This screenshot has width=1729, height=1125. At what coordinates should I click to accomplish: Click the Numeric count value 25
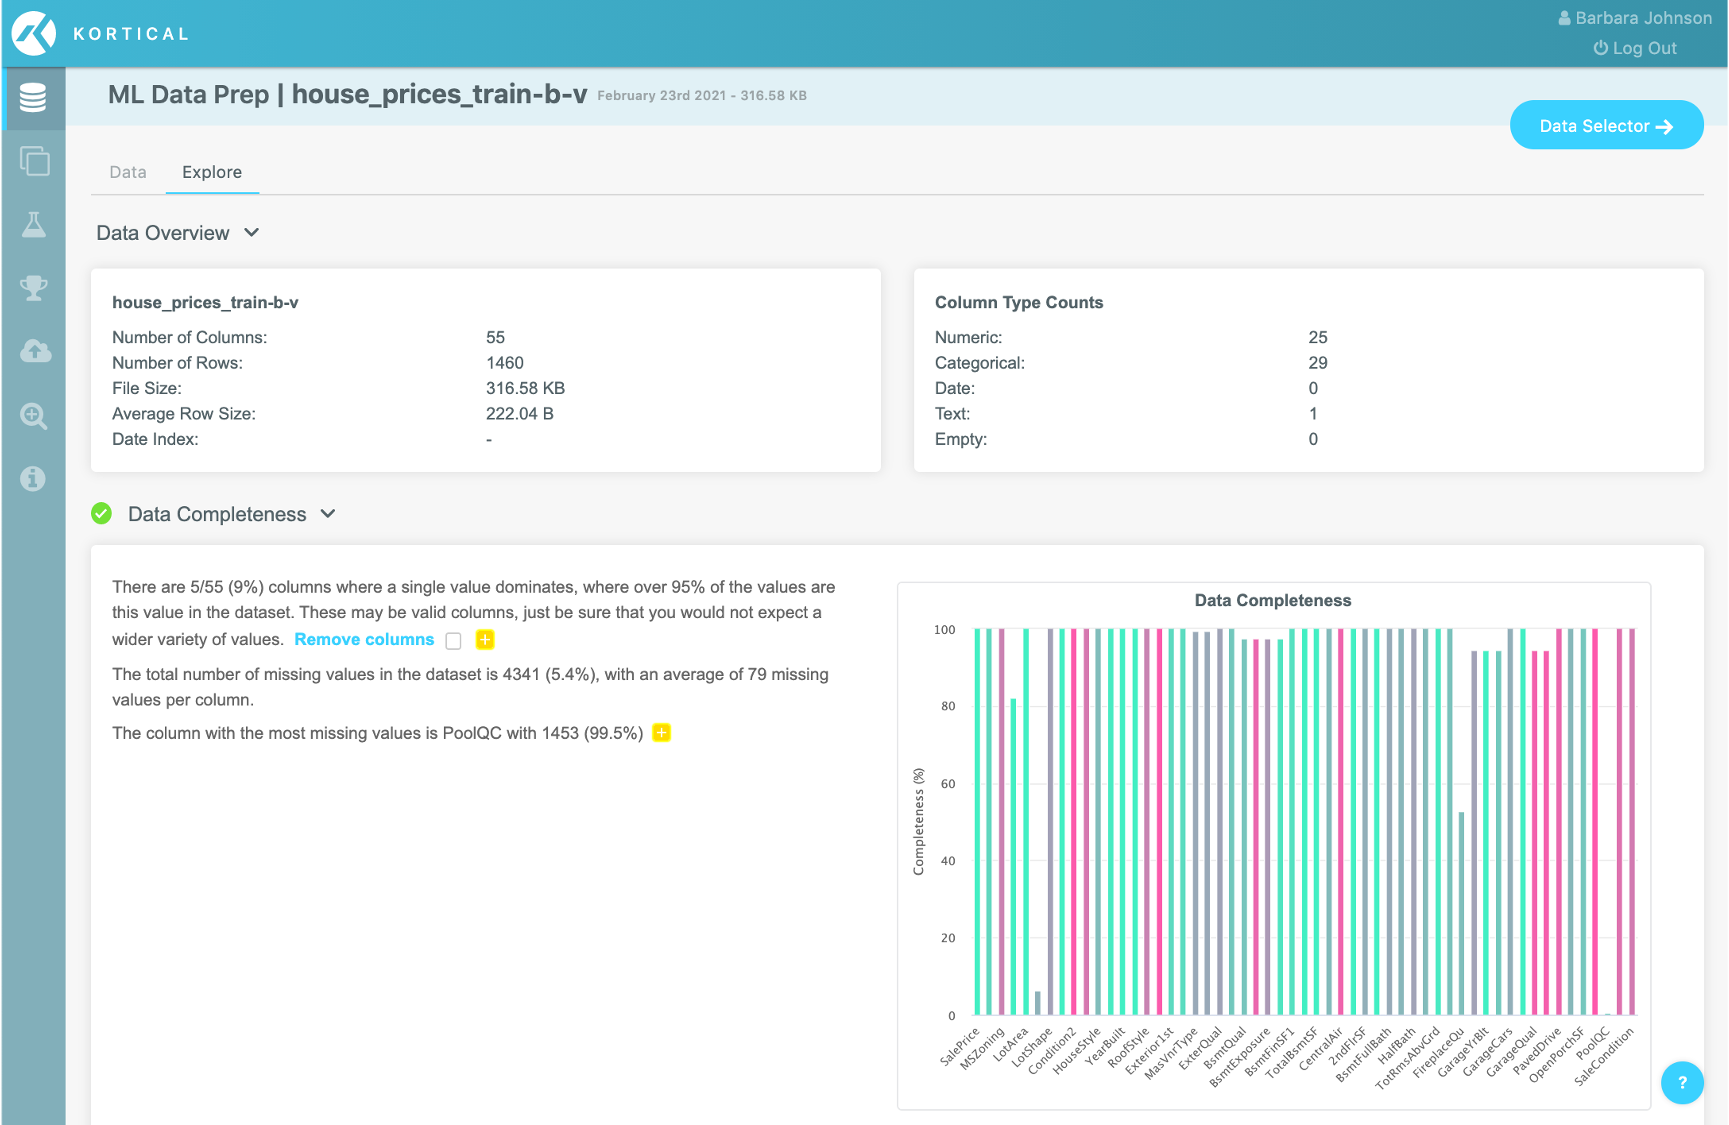1318,337
